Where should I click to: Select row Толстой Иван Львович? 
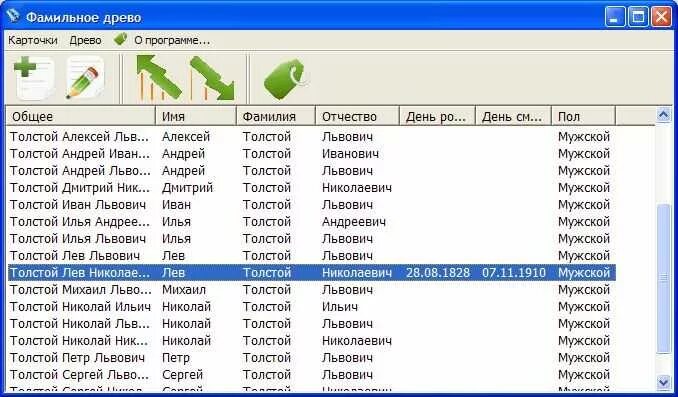[x=311, y=205]
